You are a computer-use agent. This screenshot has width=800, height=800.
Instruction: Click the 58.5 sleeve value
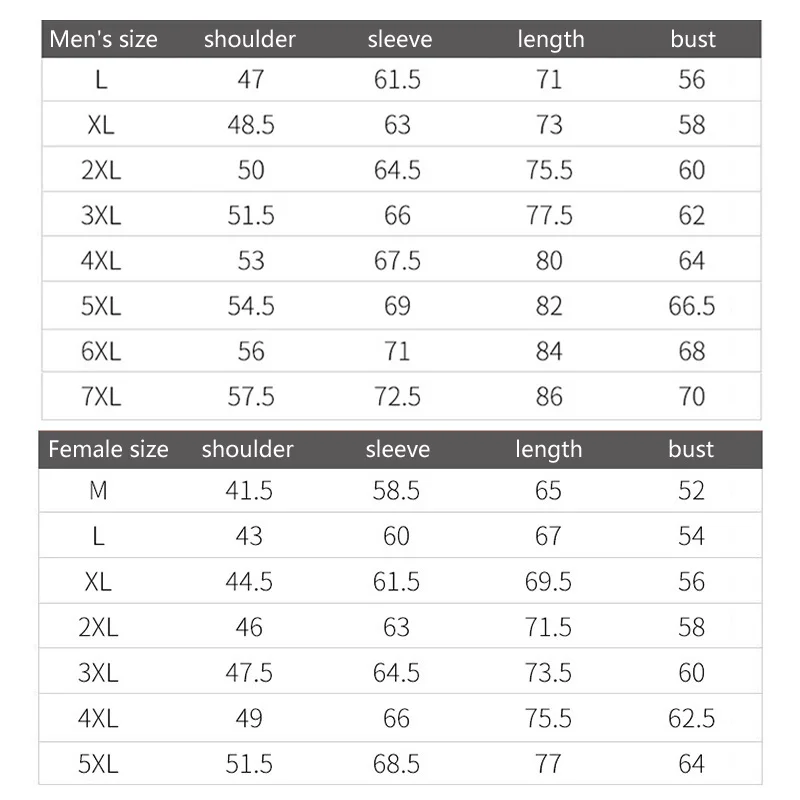pos(397,491)
